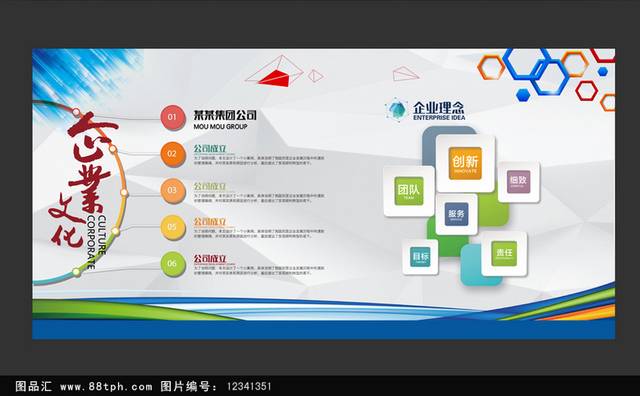Click the red triangle graphic at top
The width and height of the screenshot is (640, 396).
click(x=274, y=78)
